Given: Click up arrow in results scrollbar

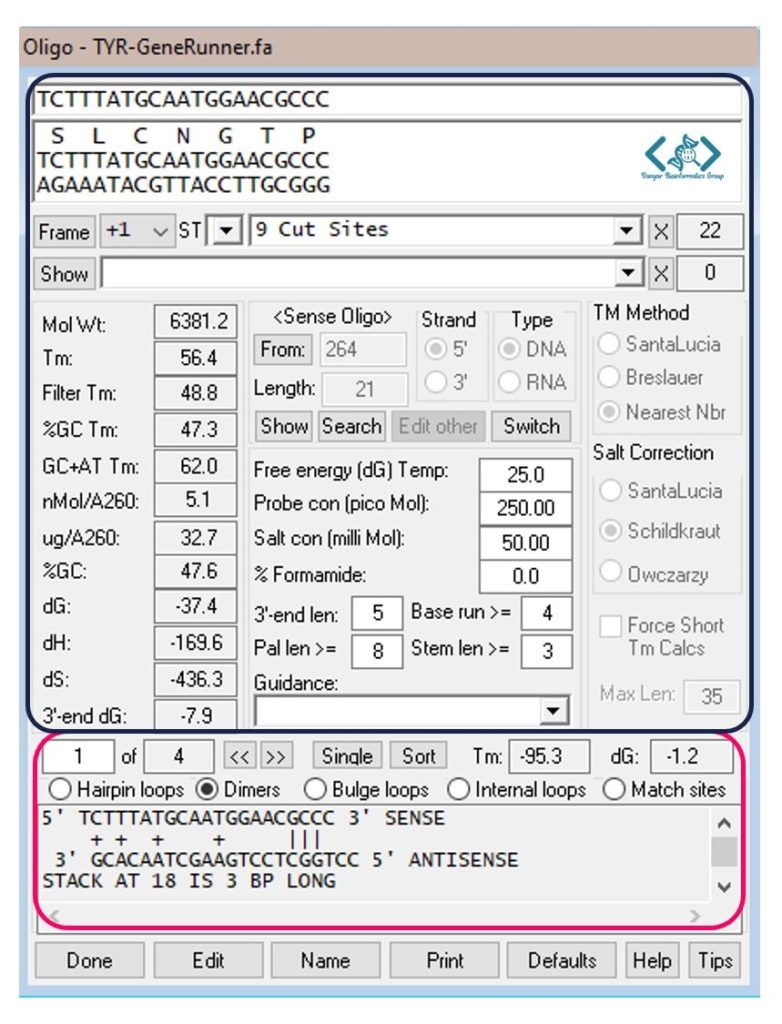Looking at the screenshot, I should pyautogui.click(x=724, y=824).
